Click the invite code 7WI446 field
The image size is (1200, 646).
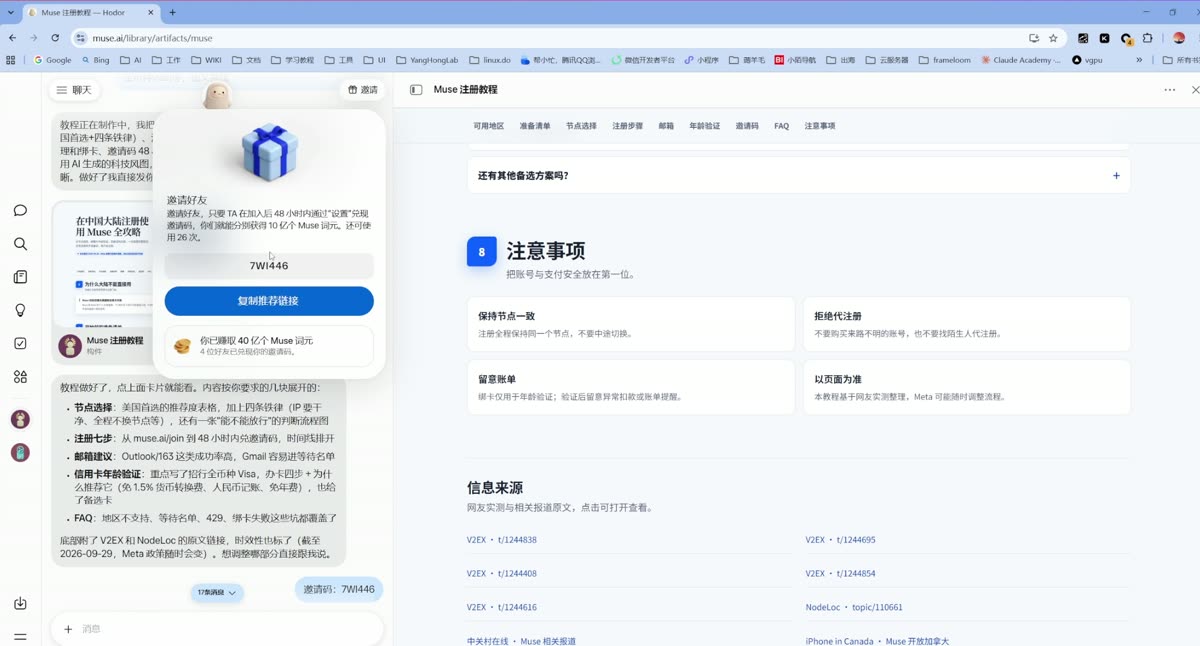pos(269,266)
